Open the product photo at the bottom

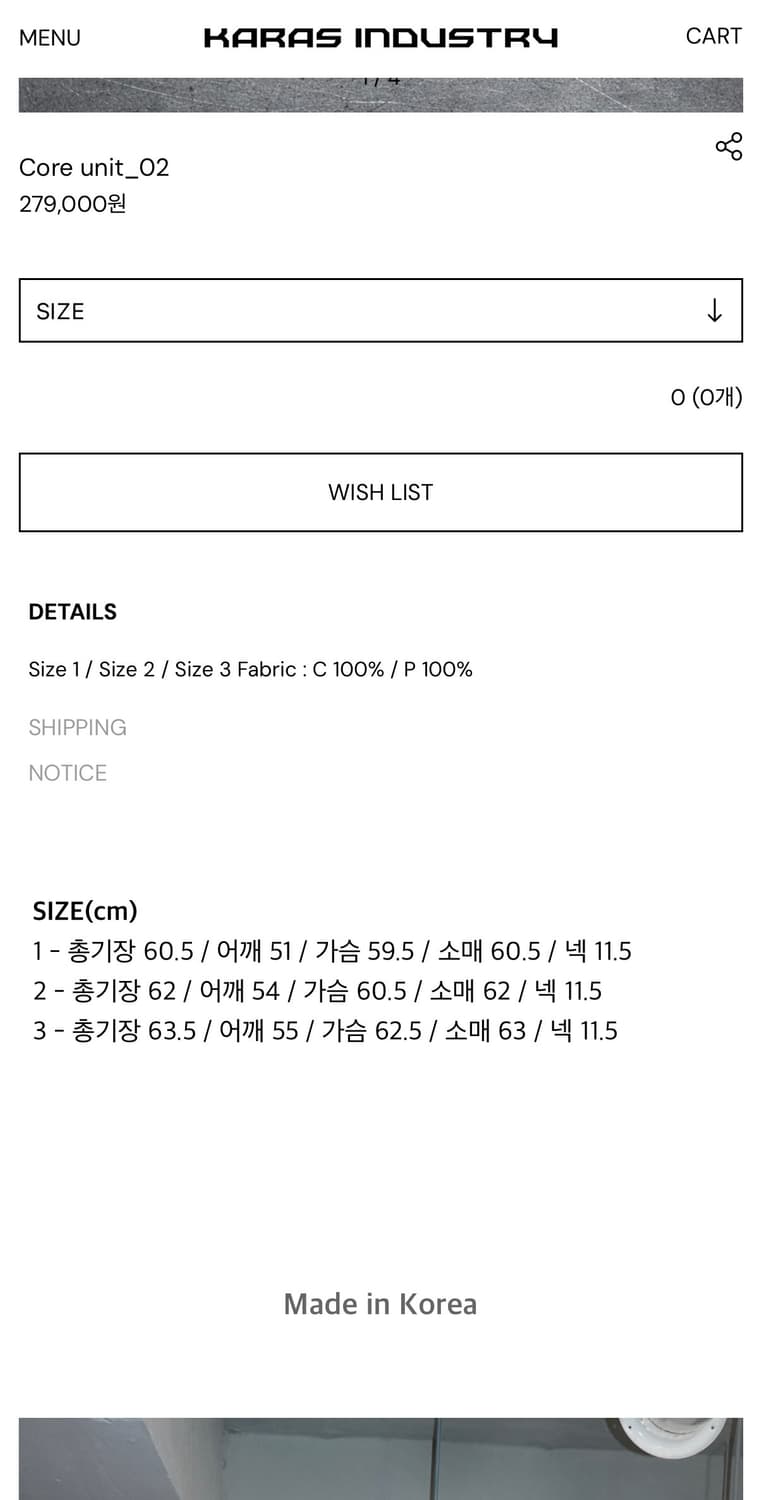380,1458
